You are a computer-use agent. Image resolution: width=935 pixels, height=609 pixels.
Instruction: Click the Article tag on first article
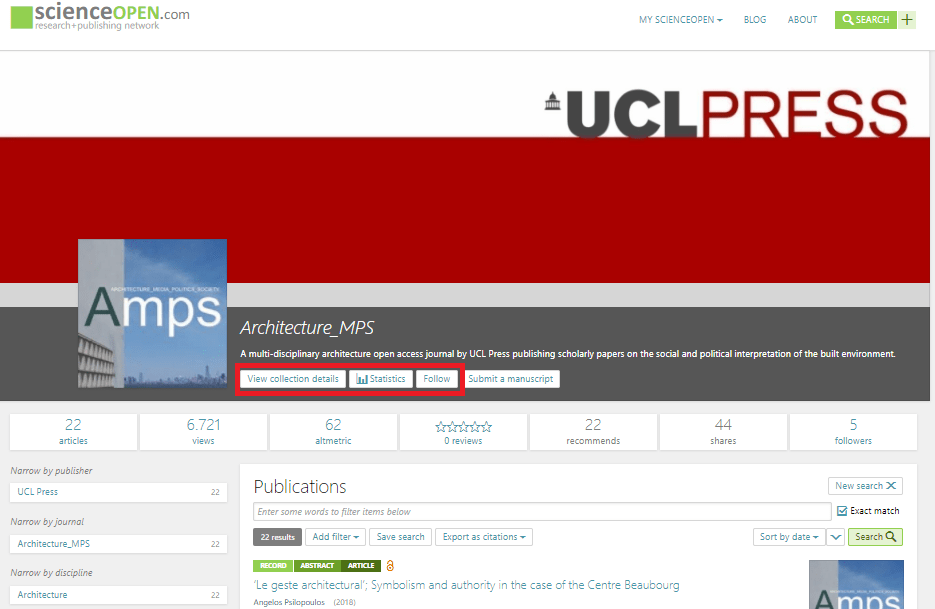[x=361, y=565]
